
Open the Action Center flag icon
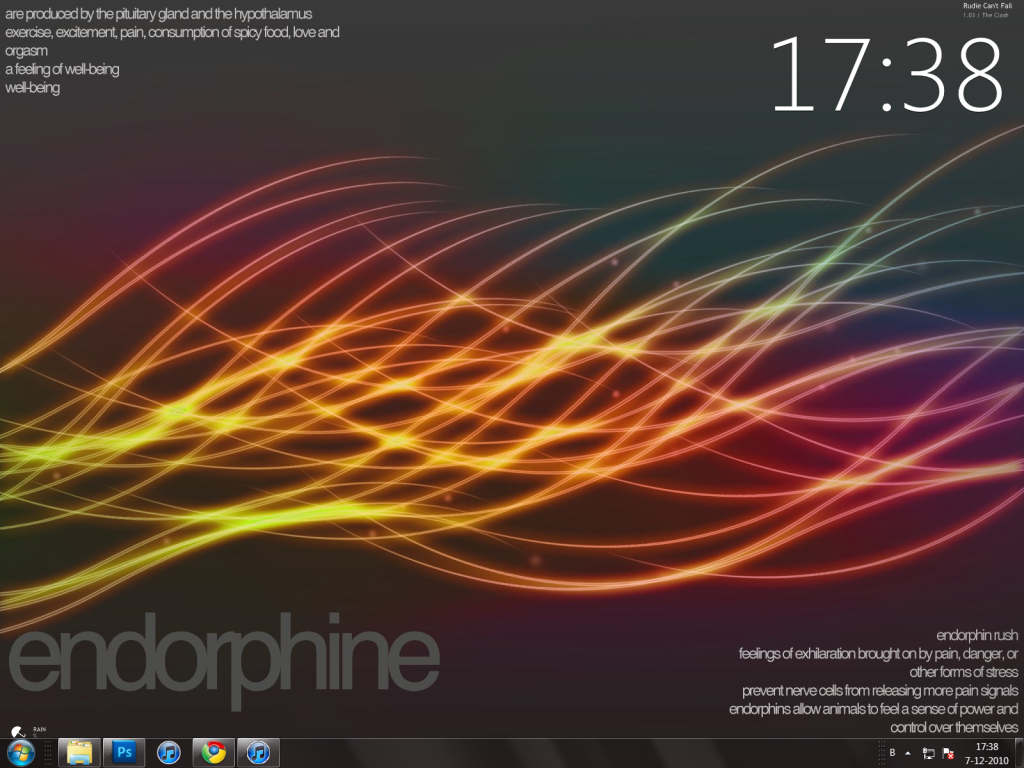(x=948, y=753)
